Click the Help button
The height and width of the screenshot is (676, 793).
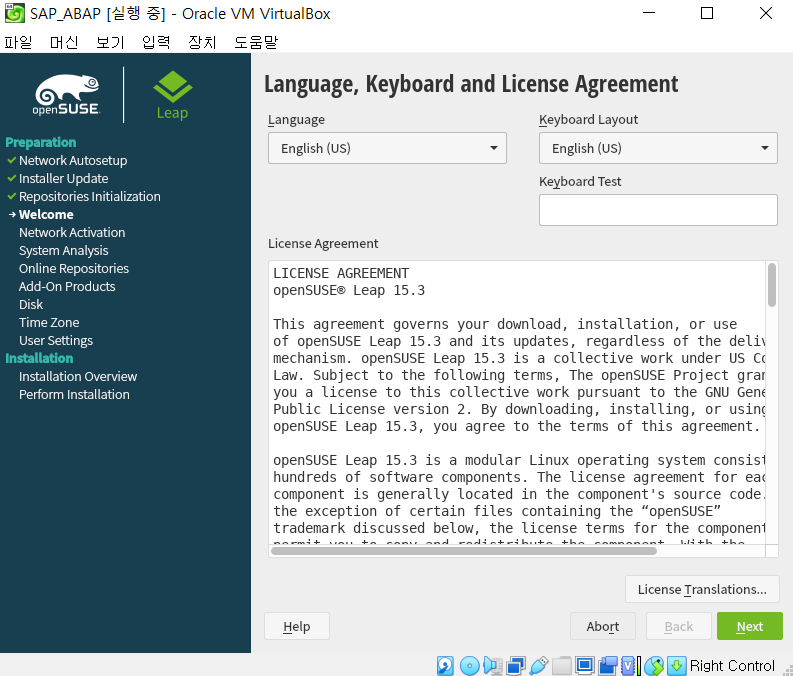[x=297, y=626]
